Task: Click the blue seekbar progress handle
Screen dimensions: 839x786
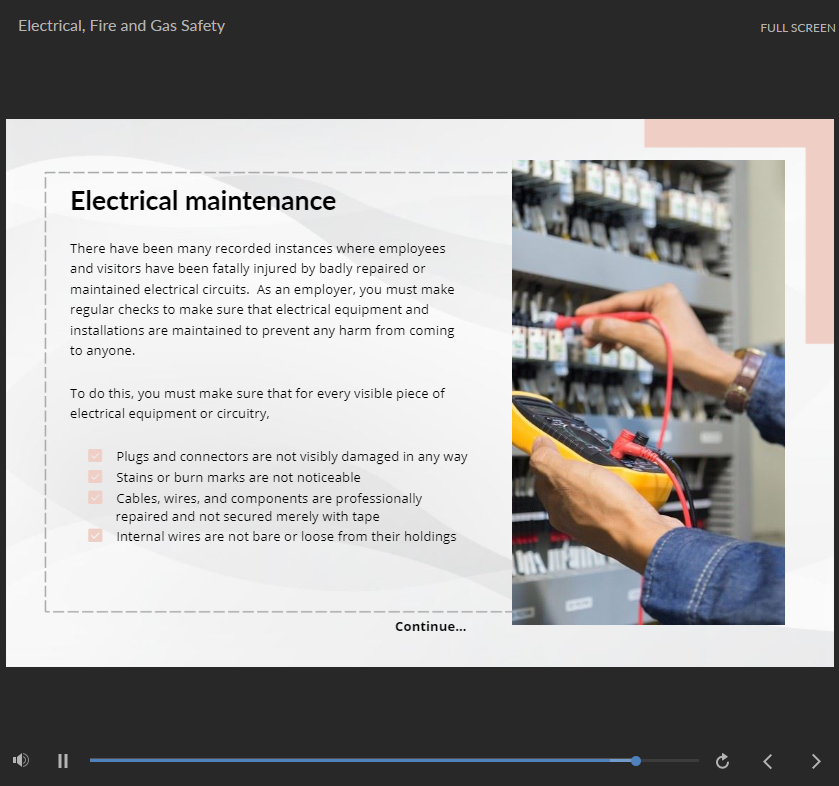Action: (x=636, y=761)
